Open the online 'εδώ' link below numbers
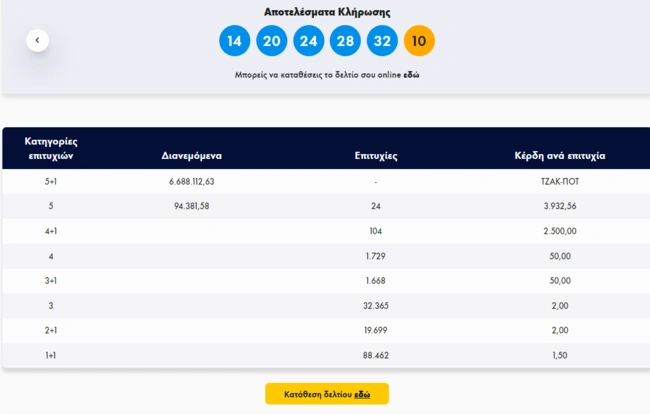This screenshot has height=414, width=650. point(411,75)
